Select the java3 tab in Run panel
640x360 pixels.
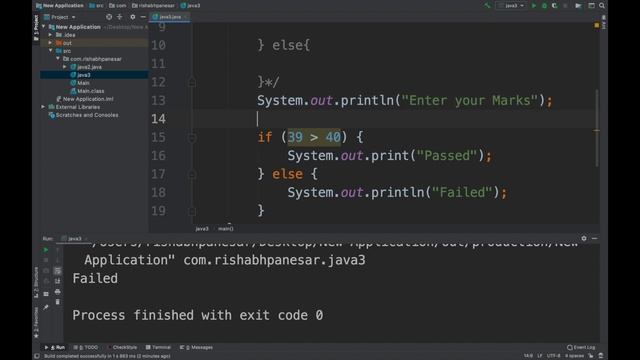[74, 238]
